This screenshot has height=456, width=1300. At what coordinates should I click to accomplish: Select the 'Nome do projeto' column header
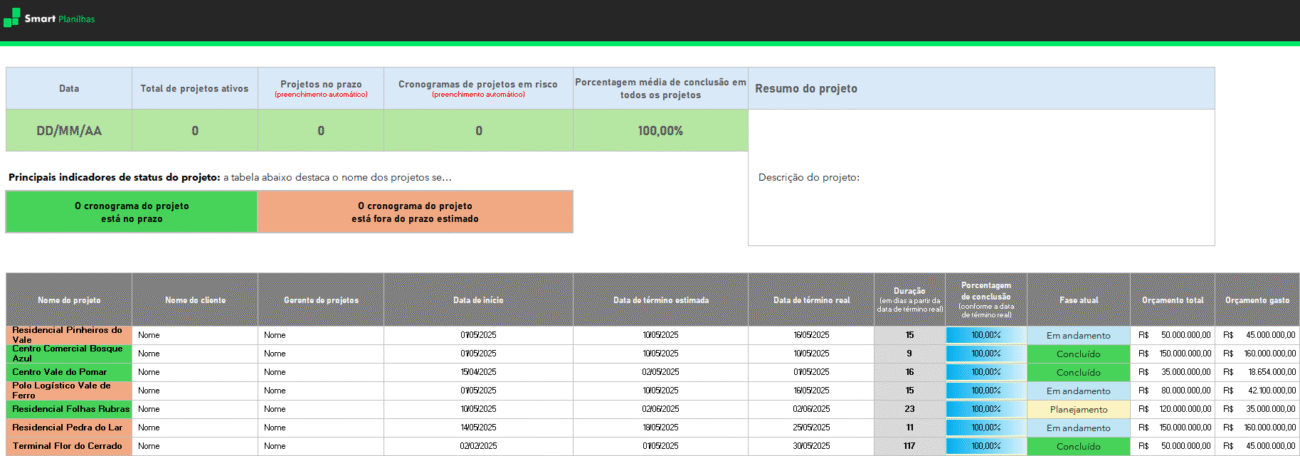tap(69, 300)
